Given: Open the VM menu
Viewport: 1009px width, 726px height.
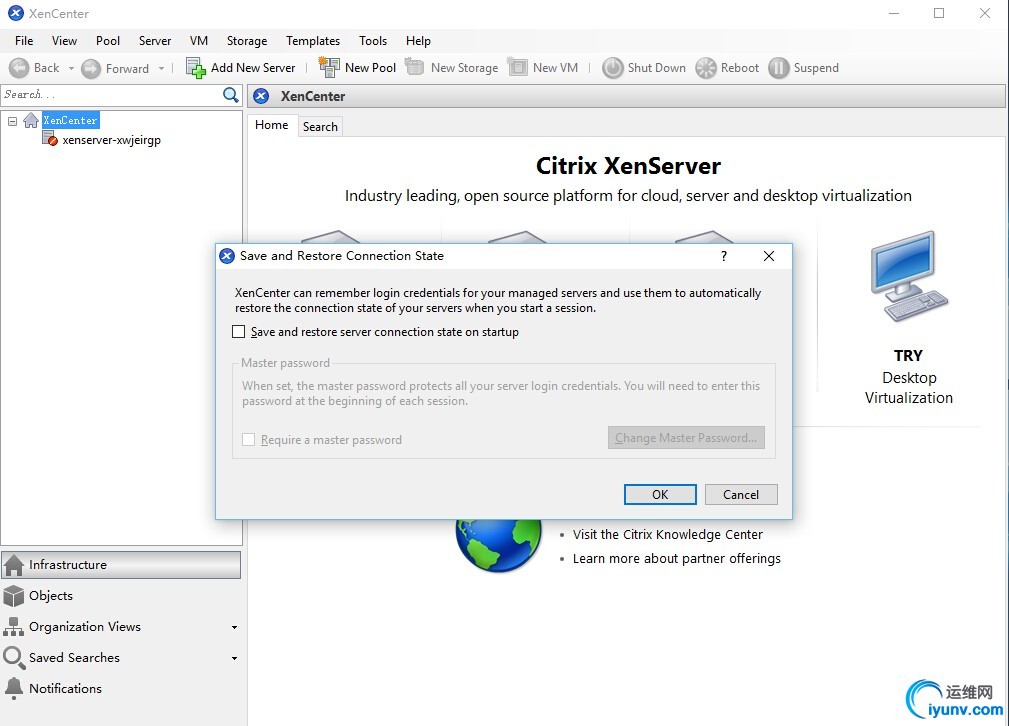Looking at the screenshot, I should (x=199, y=41).
